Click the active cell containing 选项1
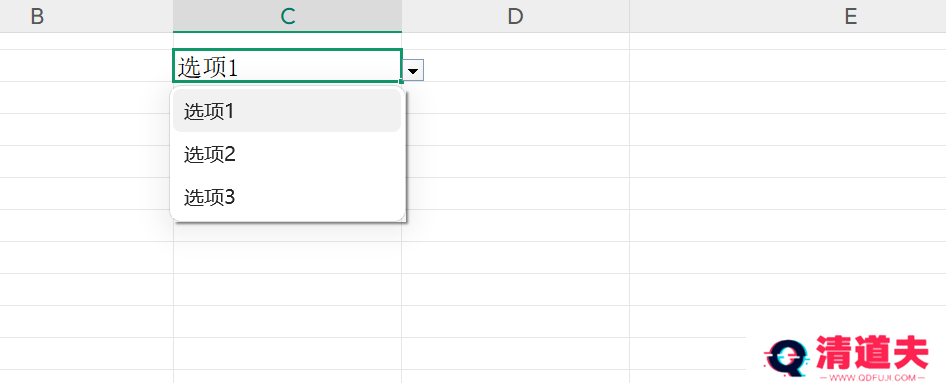The height and width of the screenshot is (383, 946). pos(287,66)
